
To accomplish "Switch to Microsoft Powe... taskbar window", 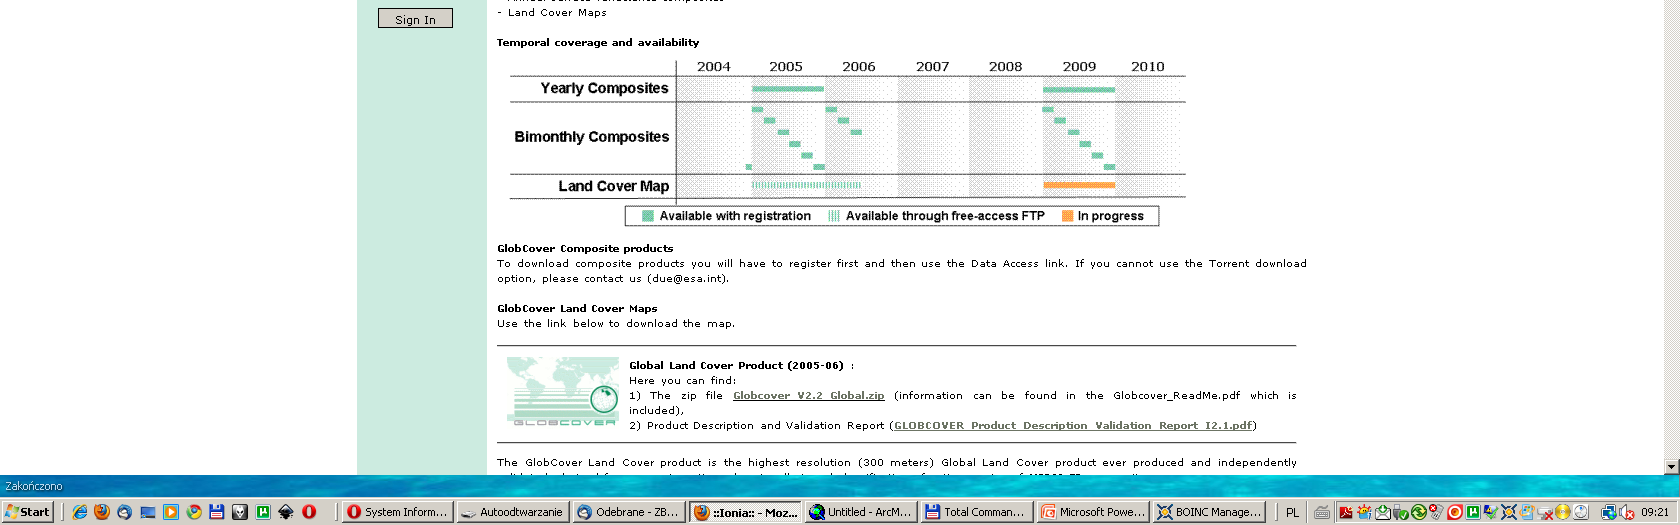I will coord(1093,512).
